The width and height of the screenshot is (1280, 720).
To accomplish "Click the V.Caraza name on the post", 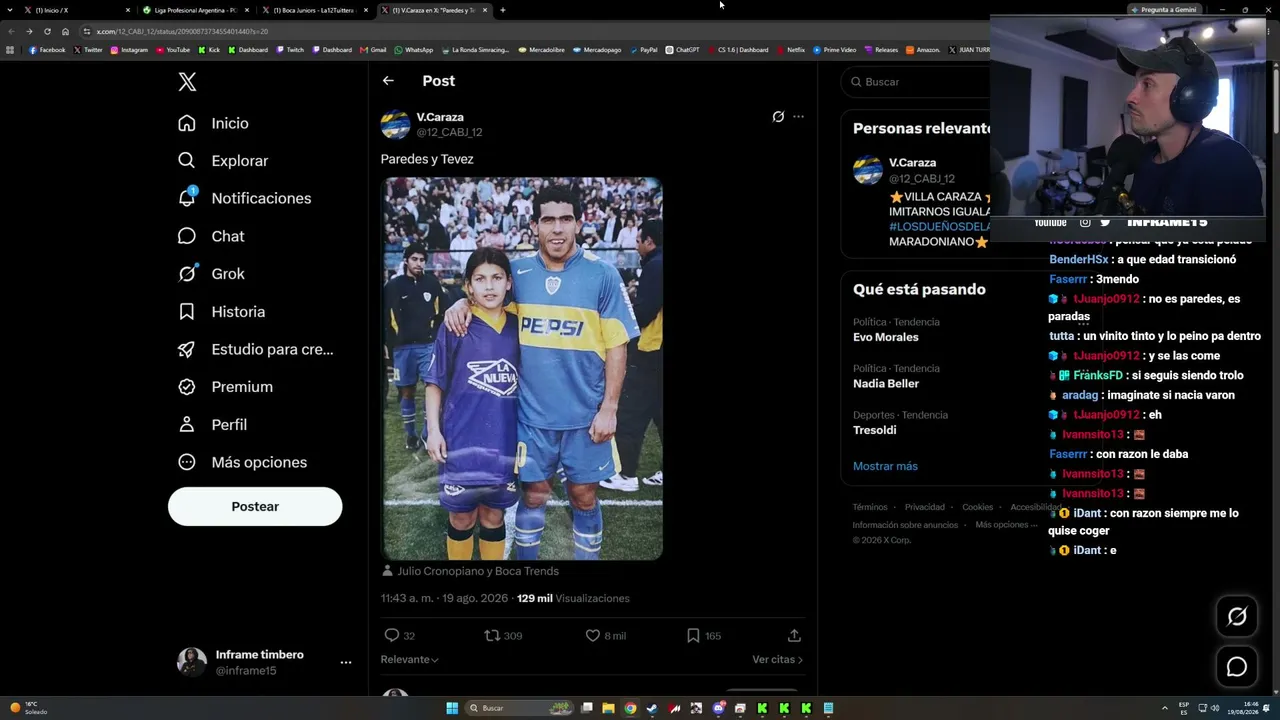I will pyautogui.click(x=440, y=117).
